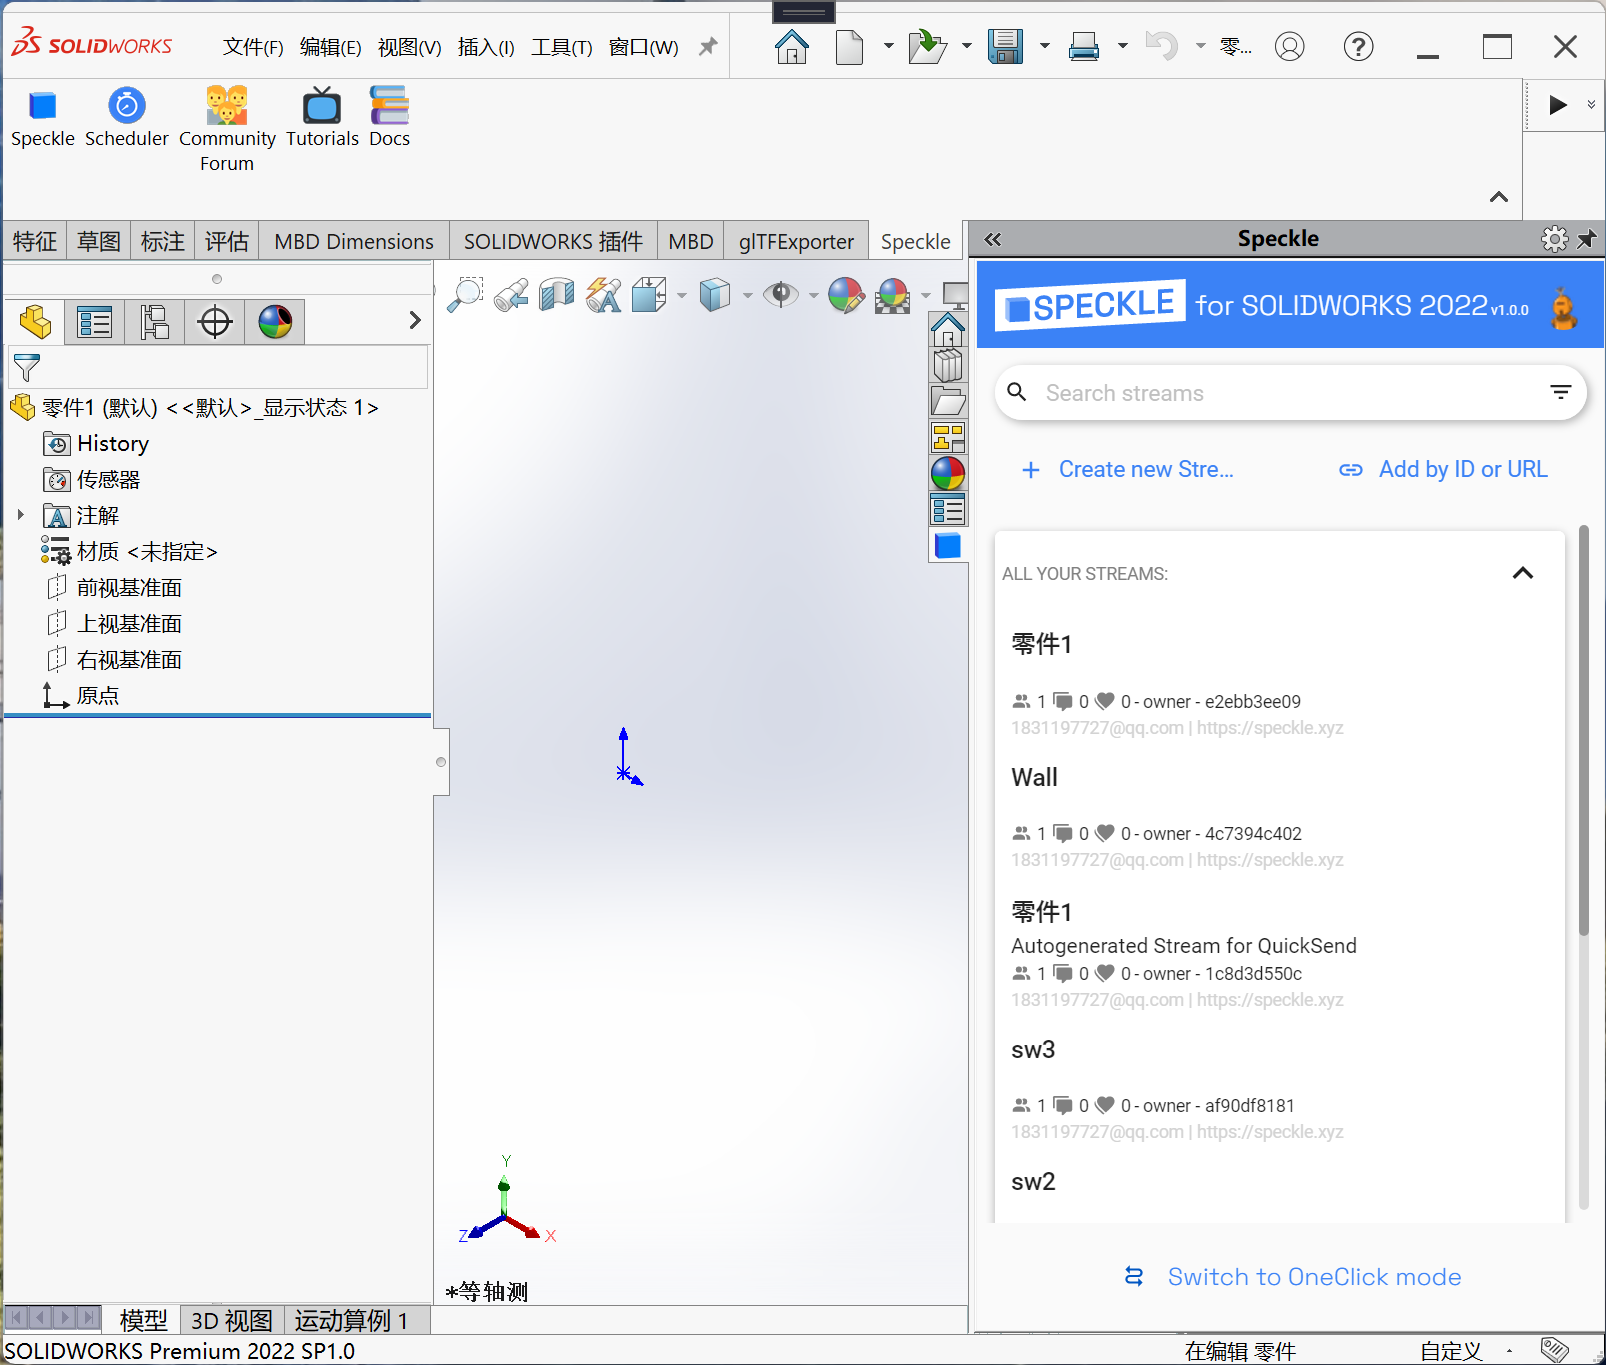Open SOLIDWORKS help
This screenshot has height=1365, width=1606.
[1358, 46]
